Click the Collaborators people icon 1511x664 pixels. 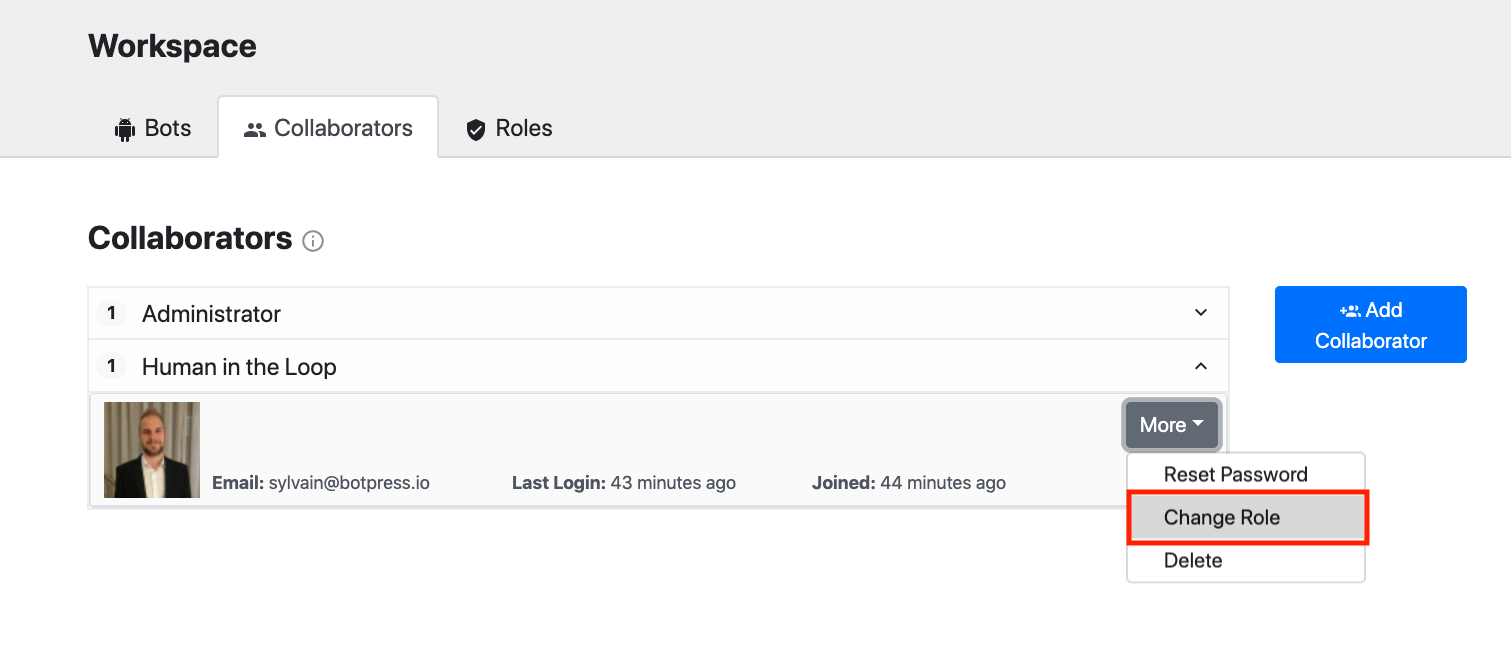coord(255,129)
